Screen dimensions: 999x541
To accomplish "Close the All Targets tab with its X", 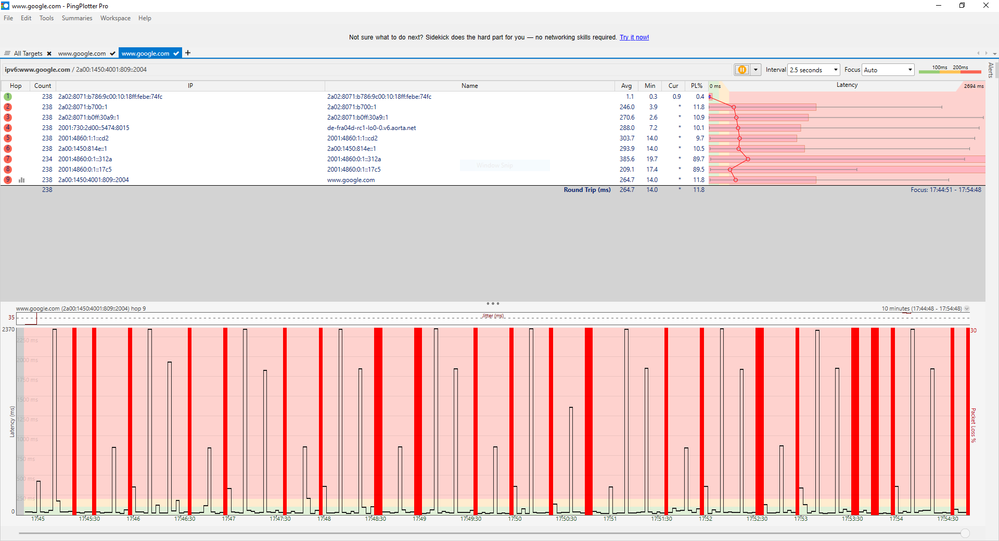I will click(x=49, y=54).
